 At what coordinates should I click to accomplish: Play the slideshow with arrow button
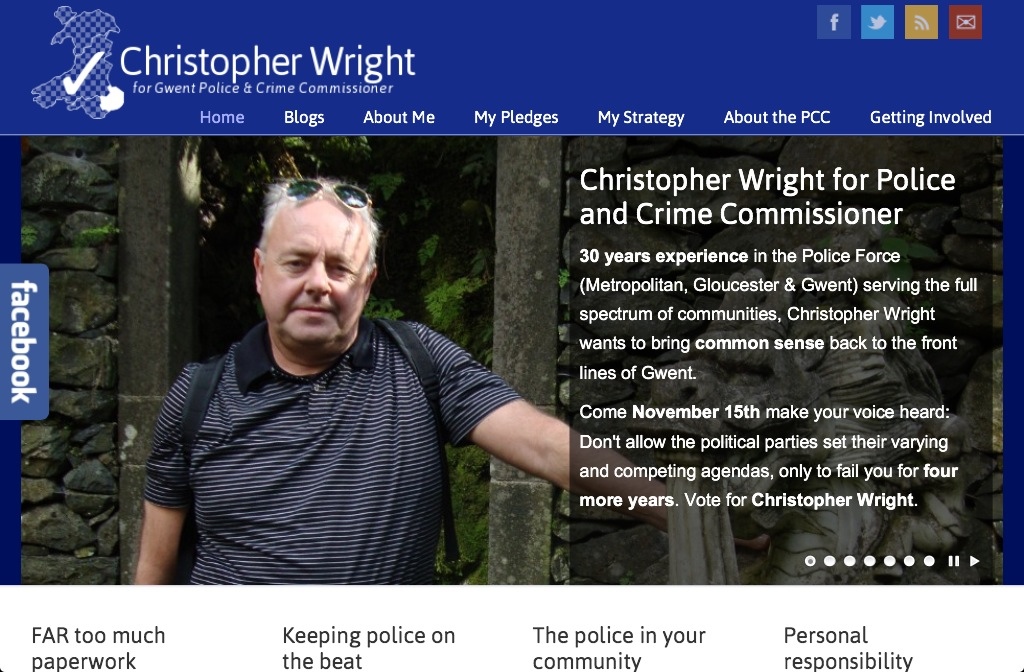pos(974,561)
